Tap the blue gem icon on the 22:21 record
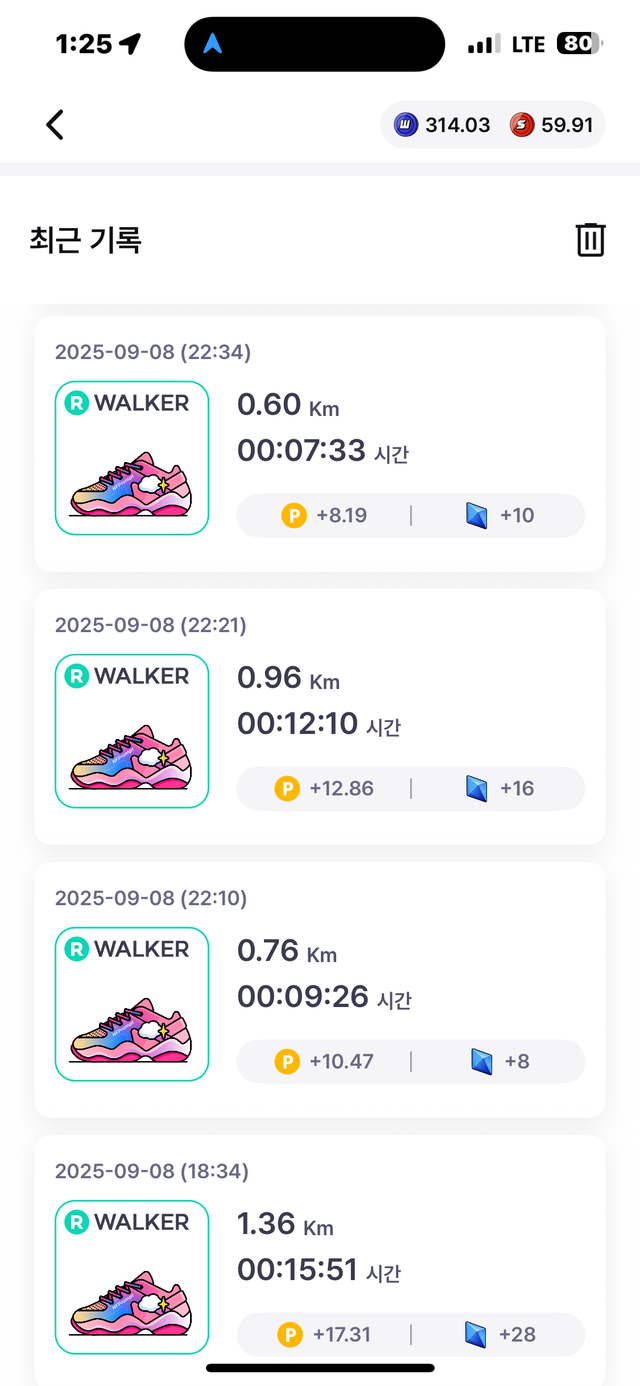 point(478,789)
